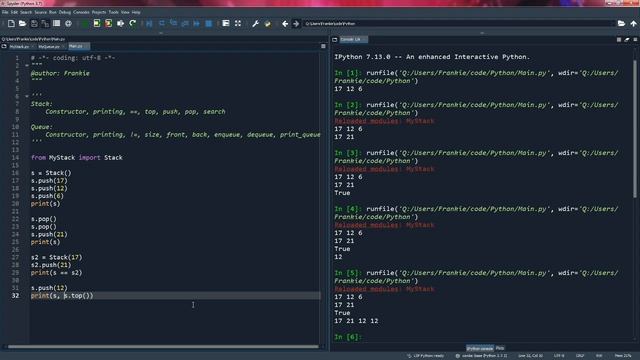Click the symbol finder icon
The image size is (640, 360).
[x=68, y=24]
